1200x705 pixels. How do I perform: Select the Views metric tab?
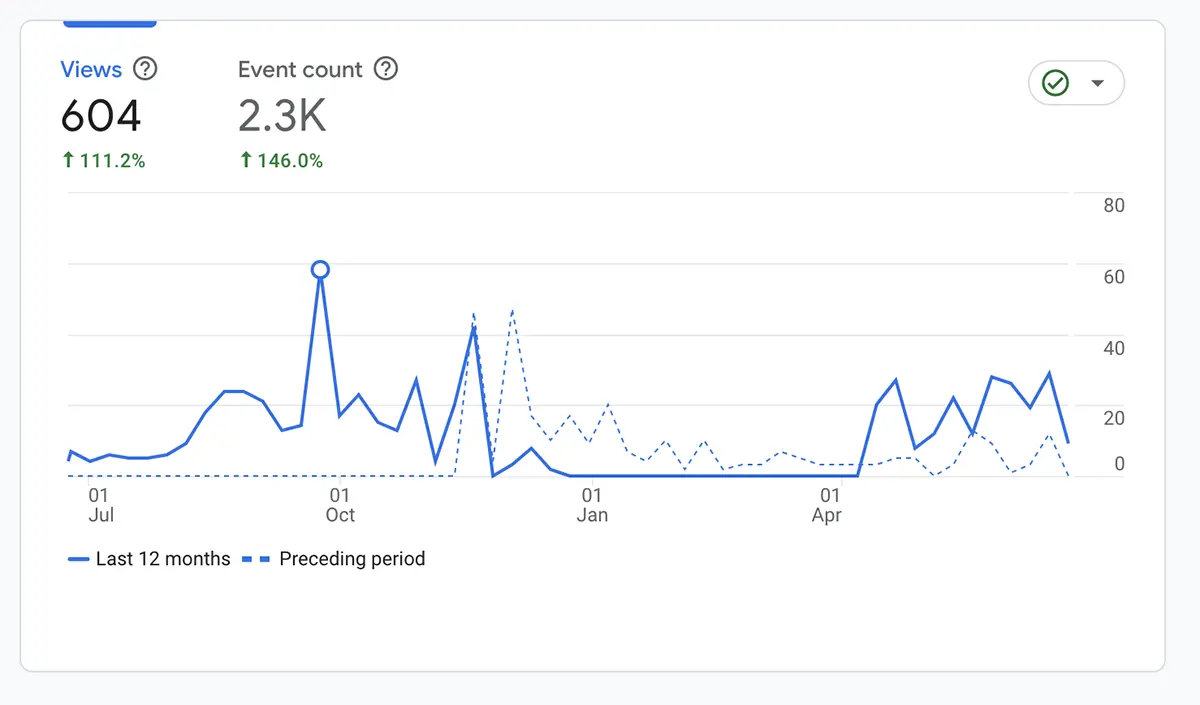pyautogui.click(x=91, y=69)
